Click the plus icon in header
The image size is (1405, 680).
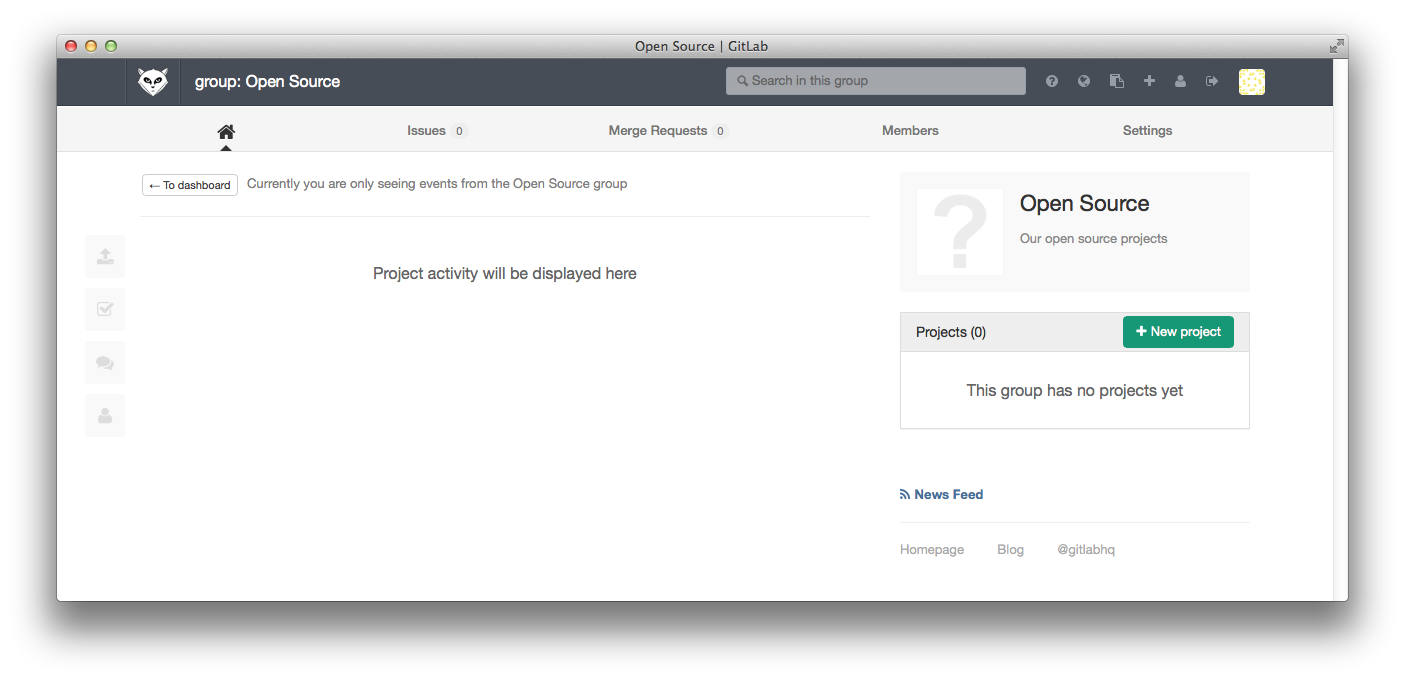point(1149,81)
